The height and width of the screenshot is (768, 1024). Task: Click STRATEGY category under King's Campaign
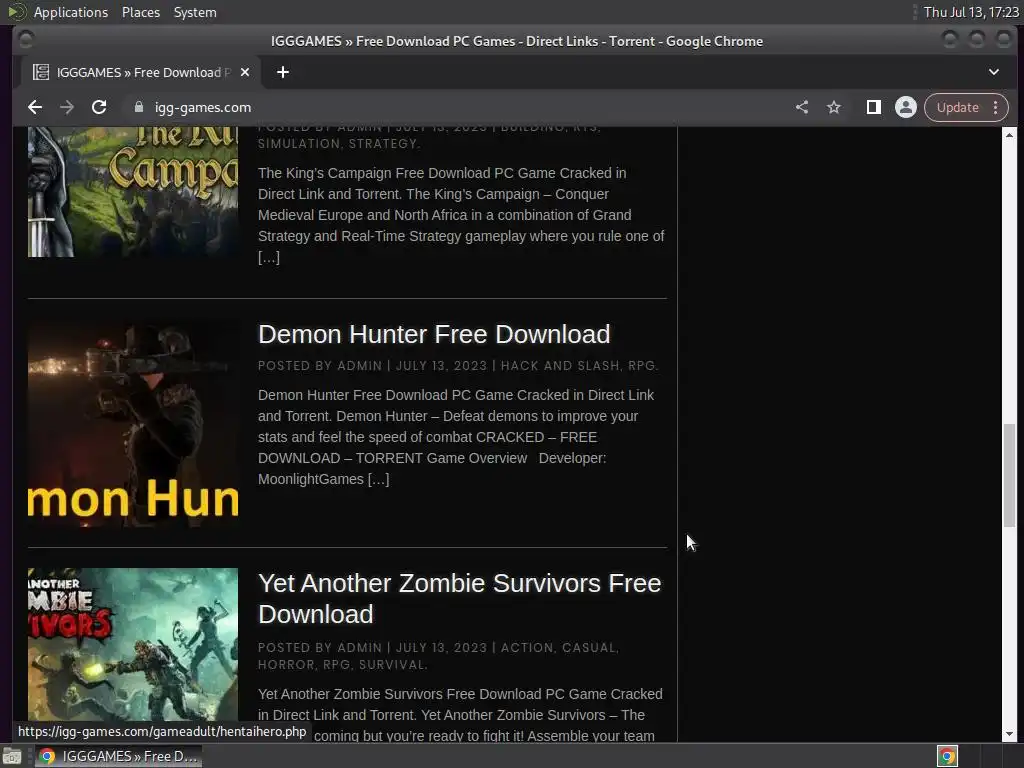point(383,144)
